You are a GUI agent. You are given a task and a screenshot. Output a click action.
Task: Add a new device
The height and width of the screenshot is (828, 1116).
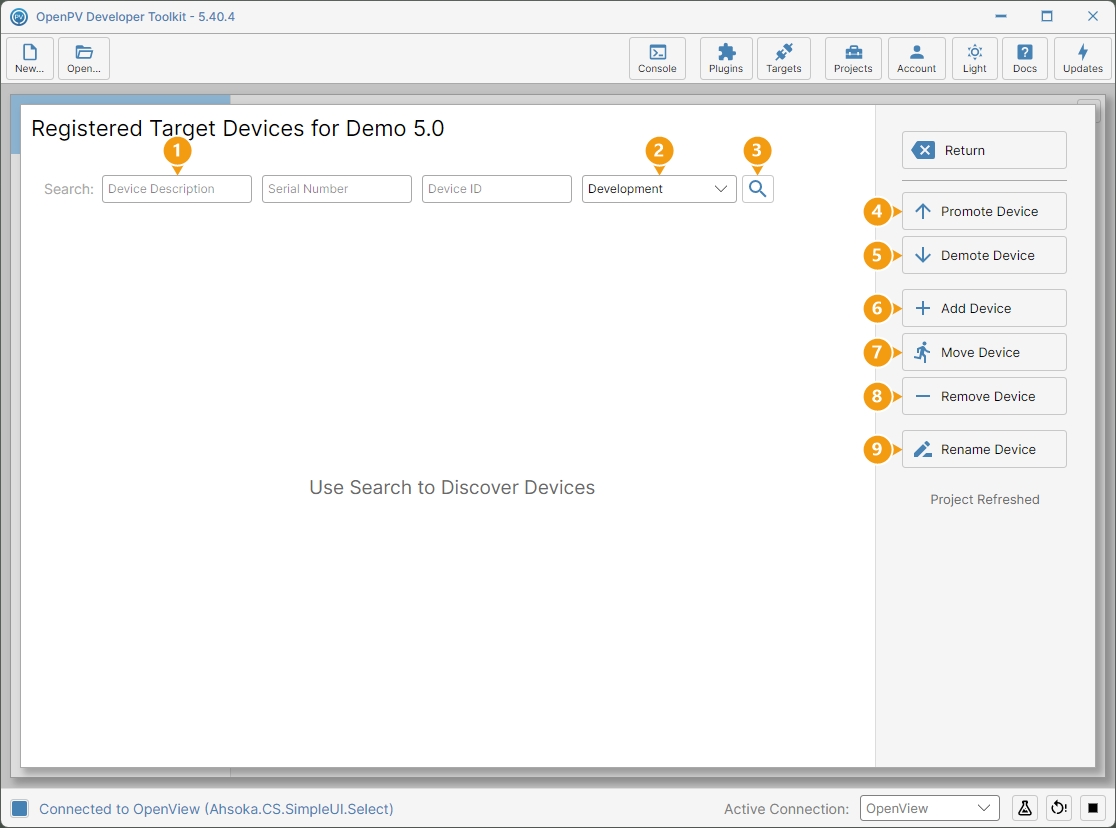tap(984, 308)
